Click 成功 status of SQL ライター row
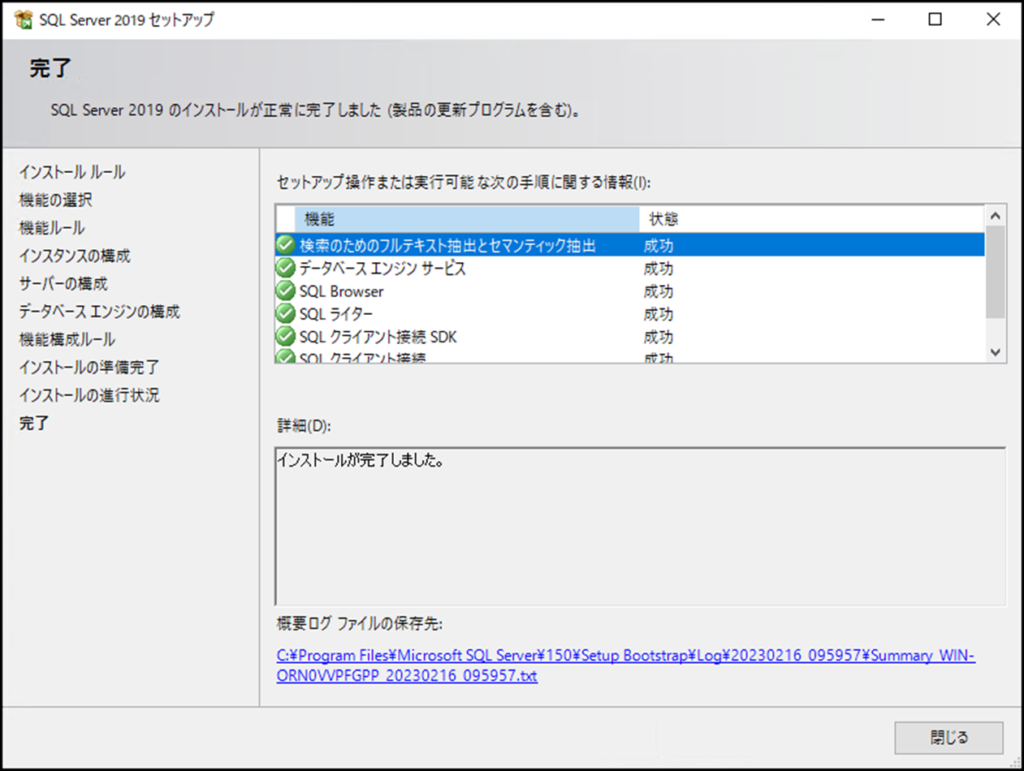 (658, 314)
